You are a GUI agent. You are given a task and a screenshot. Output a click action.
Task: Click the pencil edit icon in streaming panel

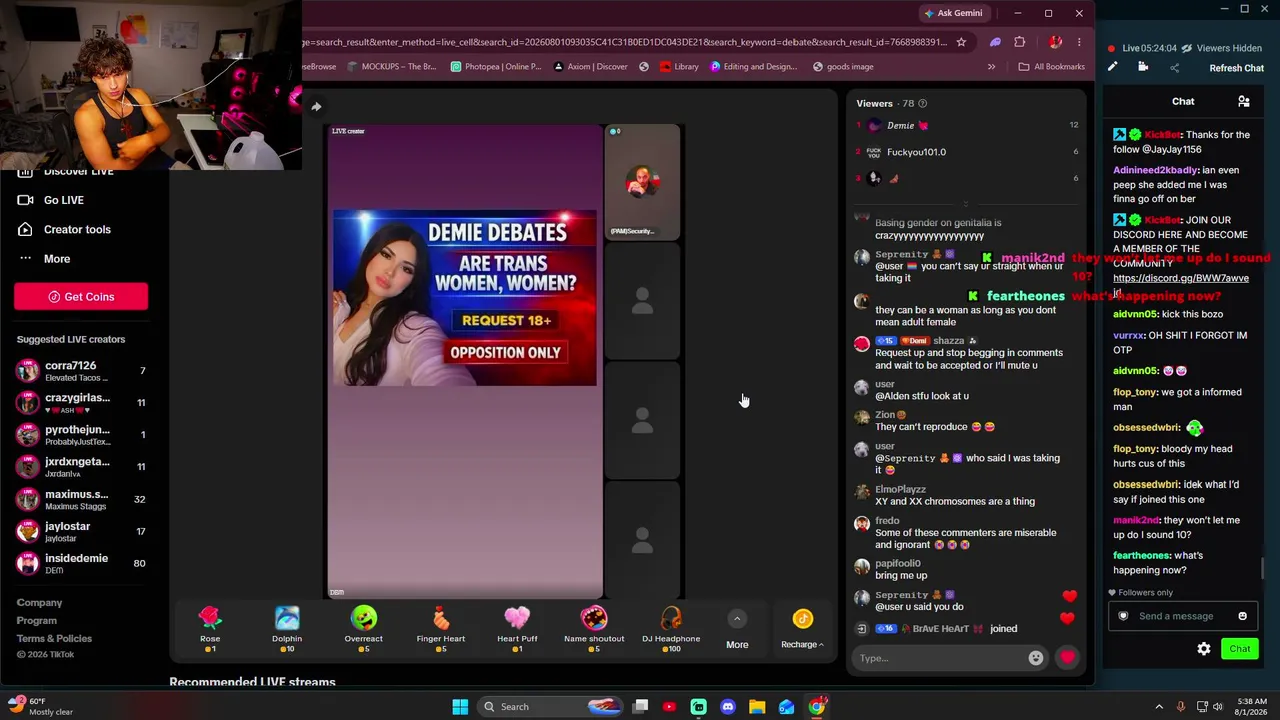click(x=1112, y=67)
